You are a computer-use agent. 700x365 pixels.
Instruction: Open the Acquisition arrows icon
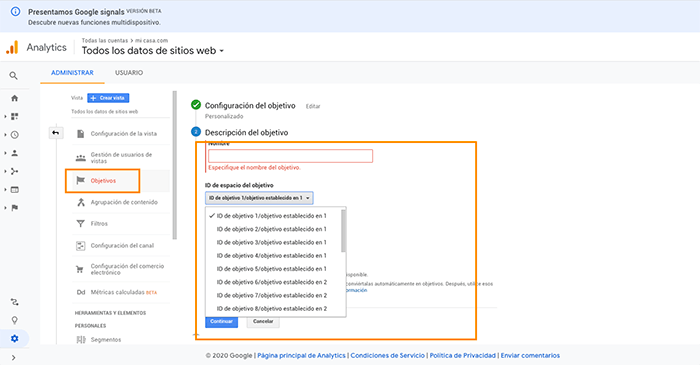[x=14, y=171]
